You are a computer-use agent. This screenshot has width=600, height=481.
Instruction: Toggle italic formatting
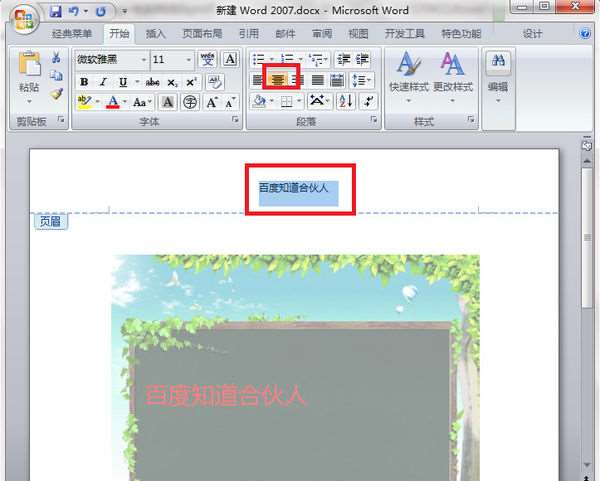pos(103,82)
